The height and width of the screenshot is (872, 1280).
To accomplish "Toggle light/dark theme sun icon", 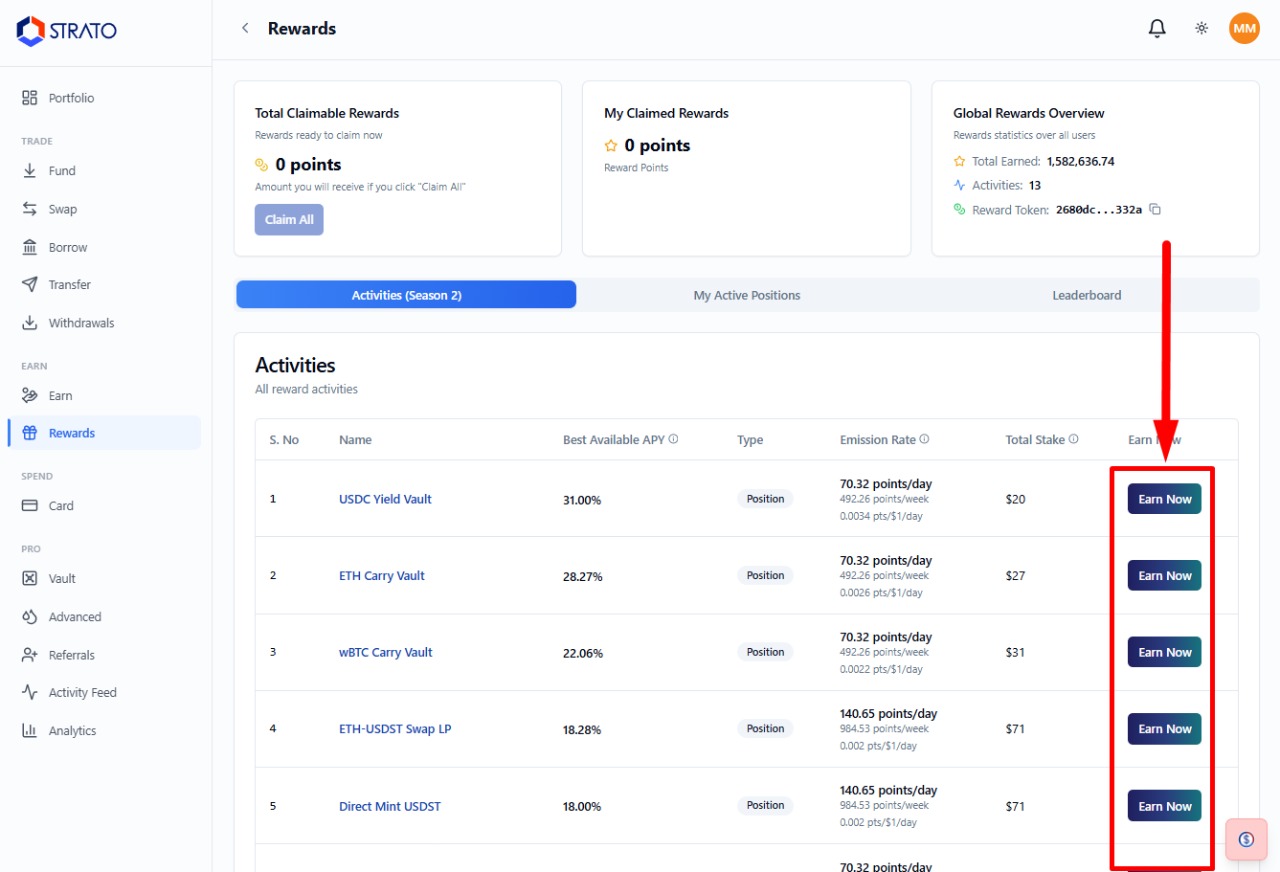I will (1202, 29).
